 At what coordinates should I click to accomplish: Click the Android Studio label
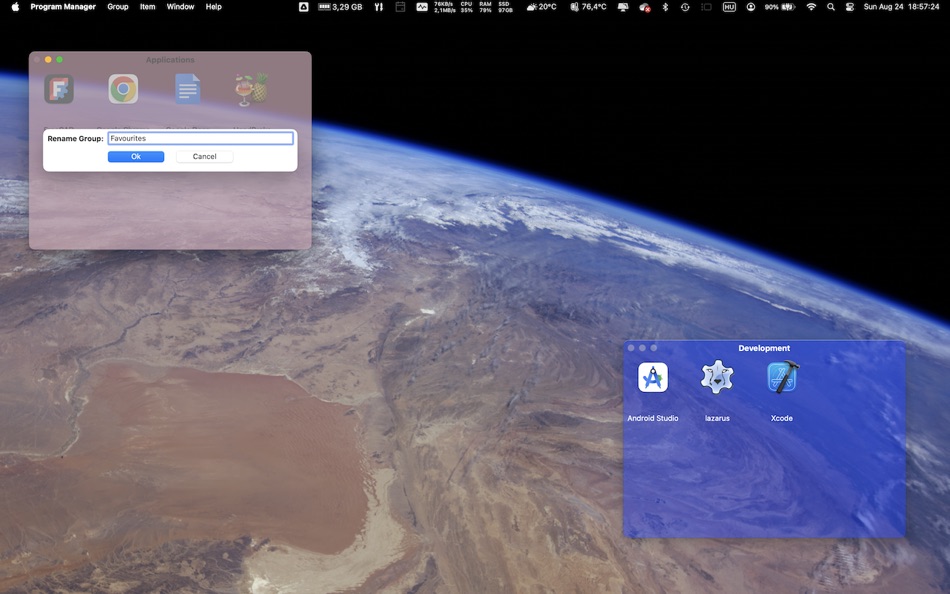point(653,418)
